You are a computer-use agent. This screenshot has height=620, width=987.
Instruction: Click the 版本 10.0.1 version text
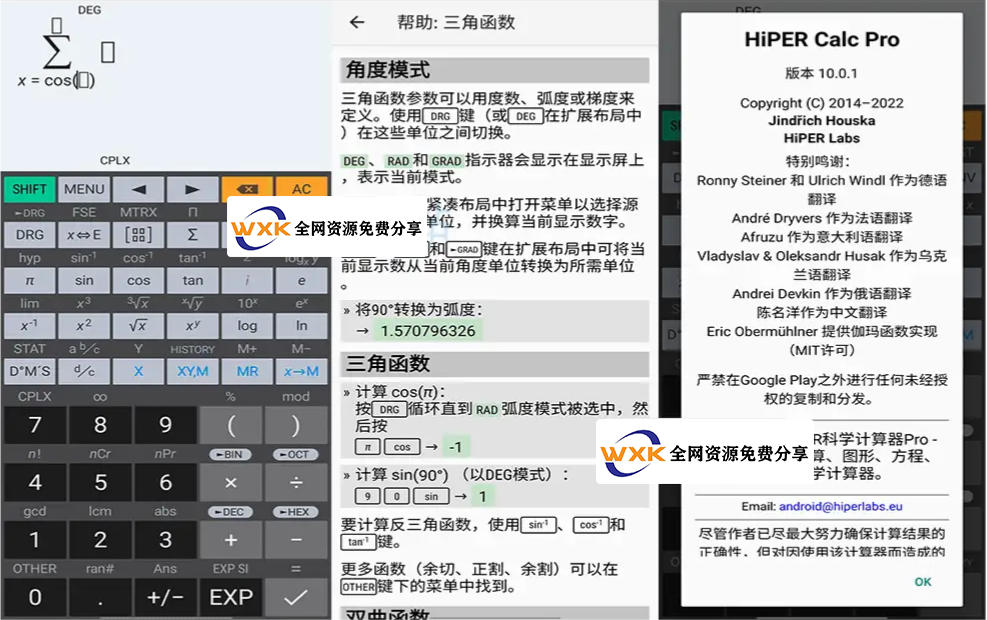coord(821,74)
